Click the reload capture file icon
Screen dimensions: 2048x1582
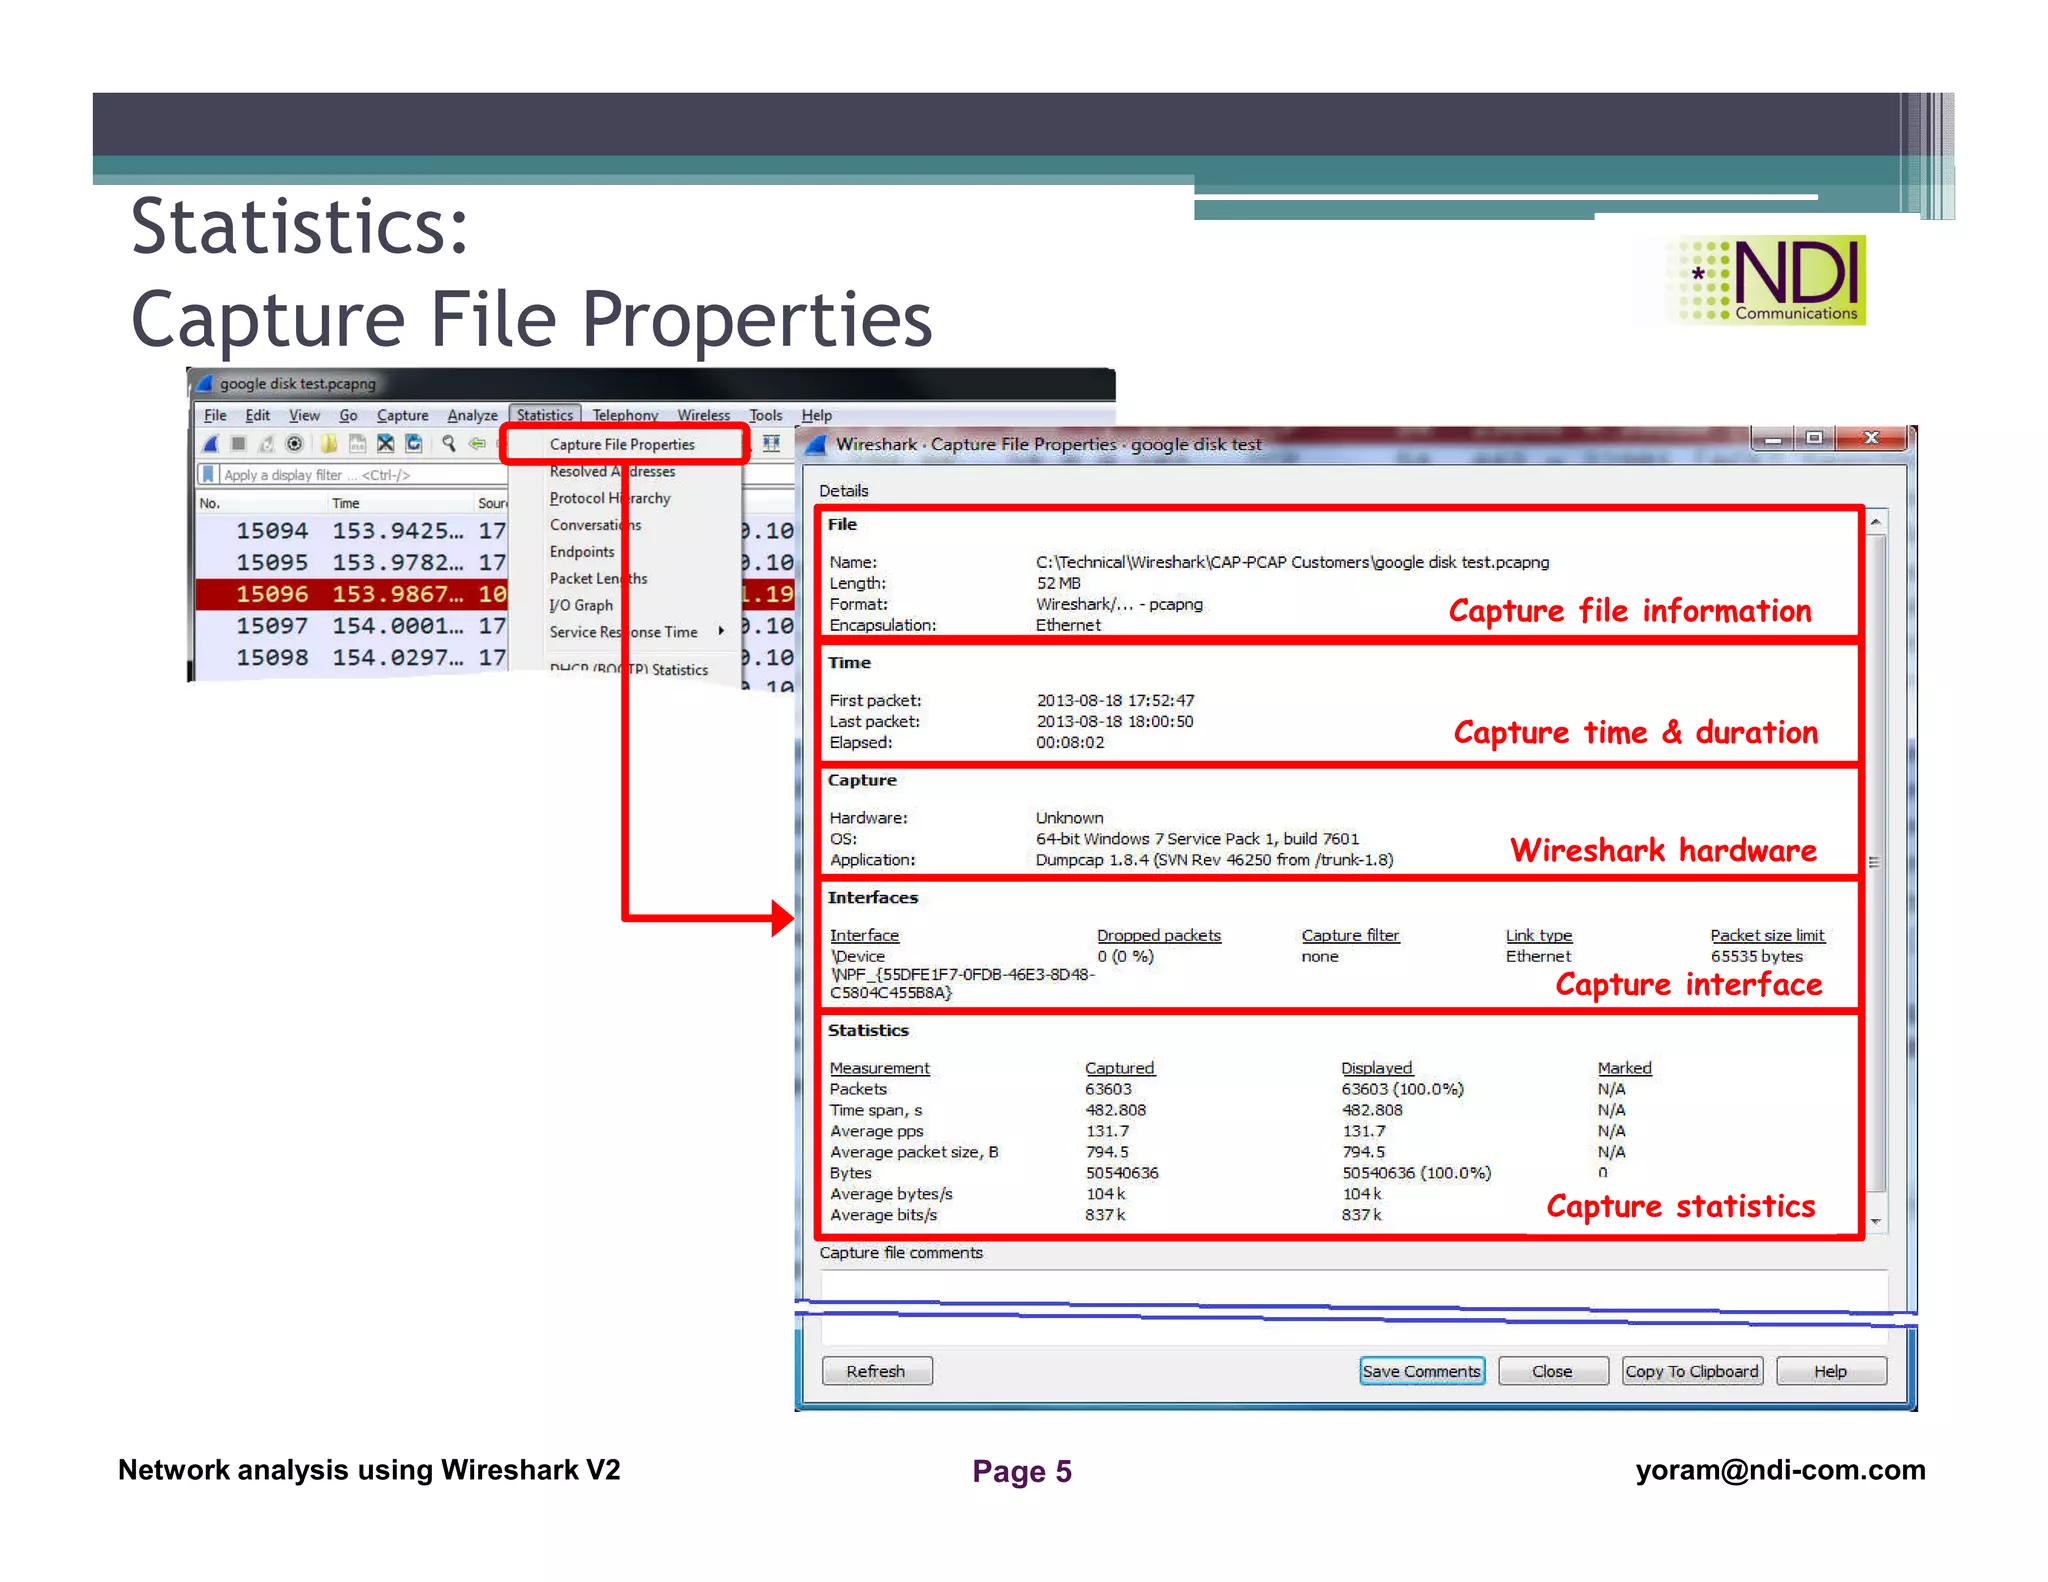(x=413, y=444)
